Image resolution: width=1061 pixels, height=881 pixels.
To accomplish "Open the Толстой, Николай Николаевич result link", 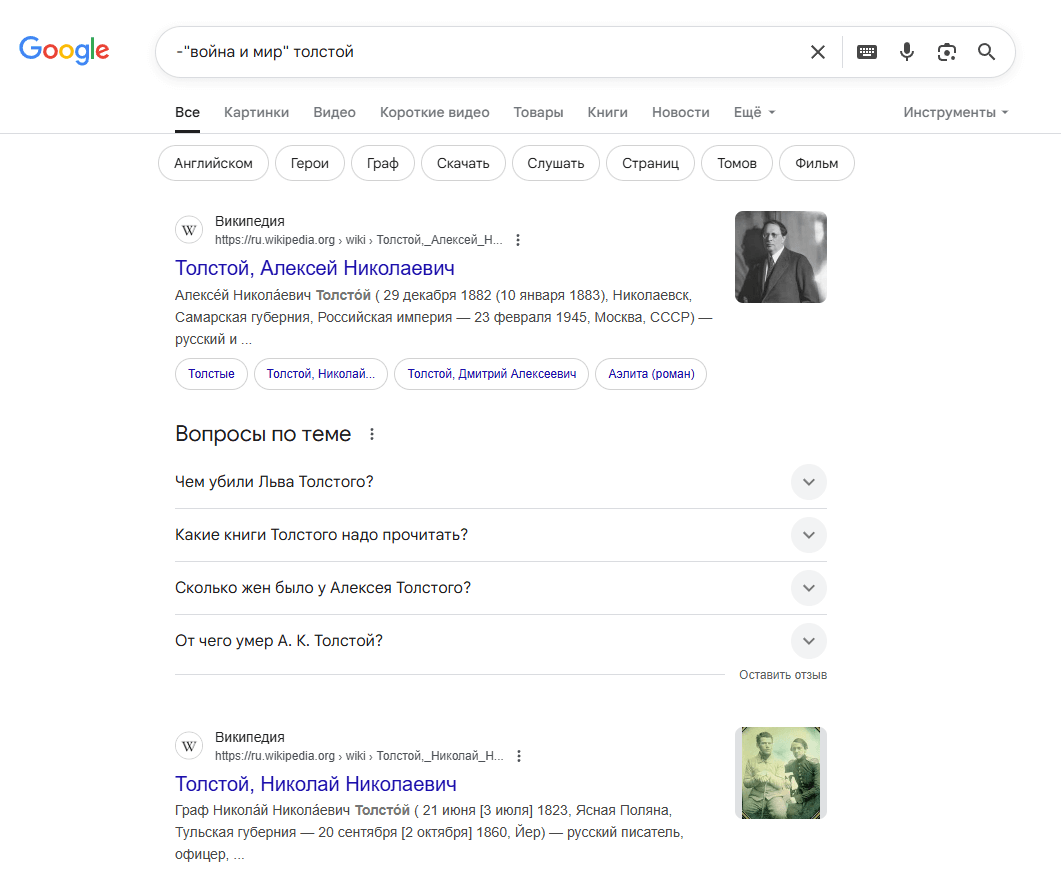I will coord(315,784).
